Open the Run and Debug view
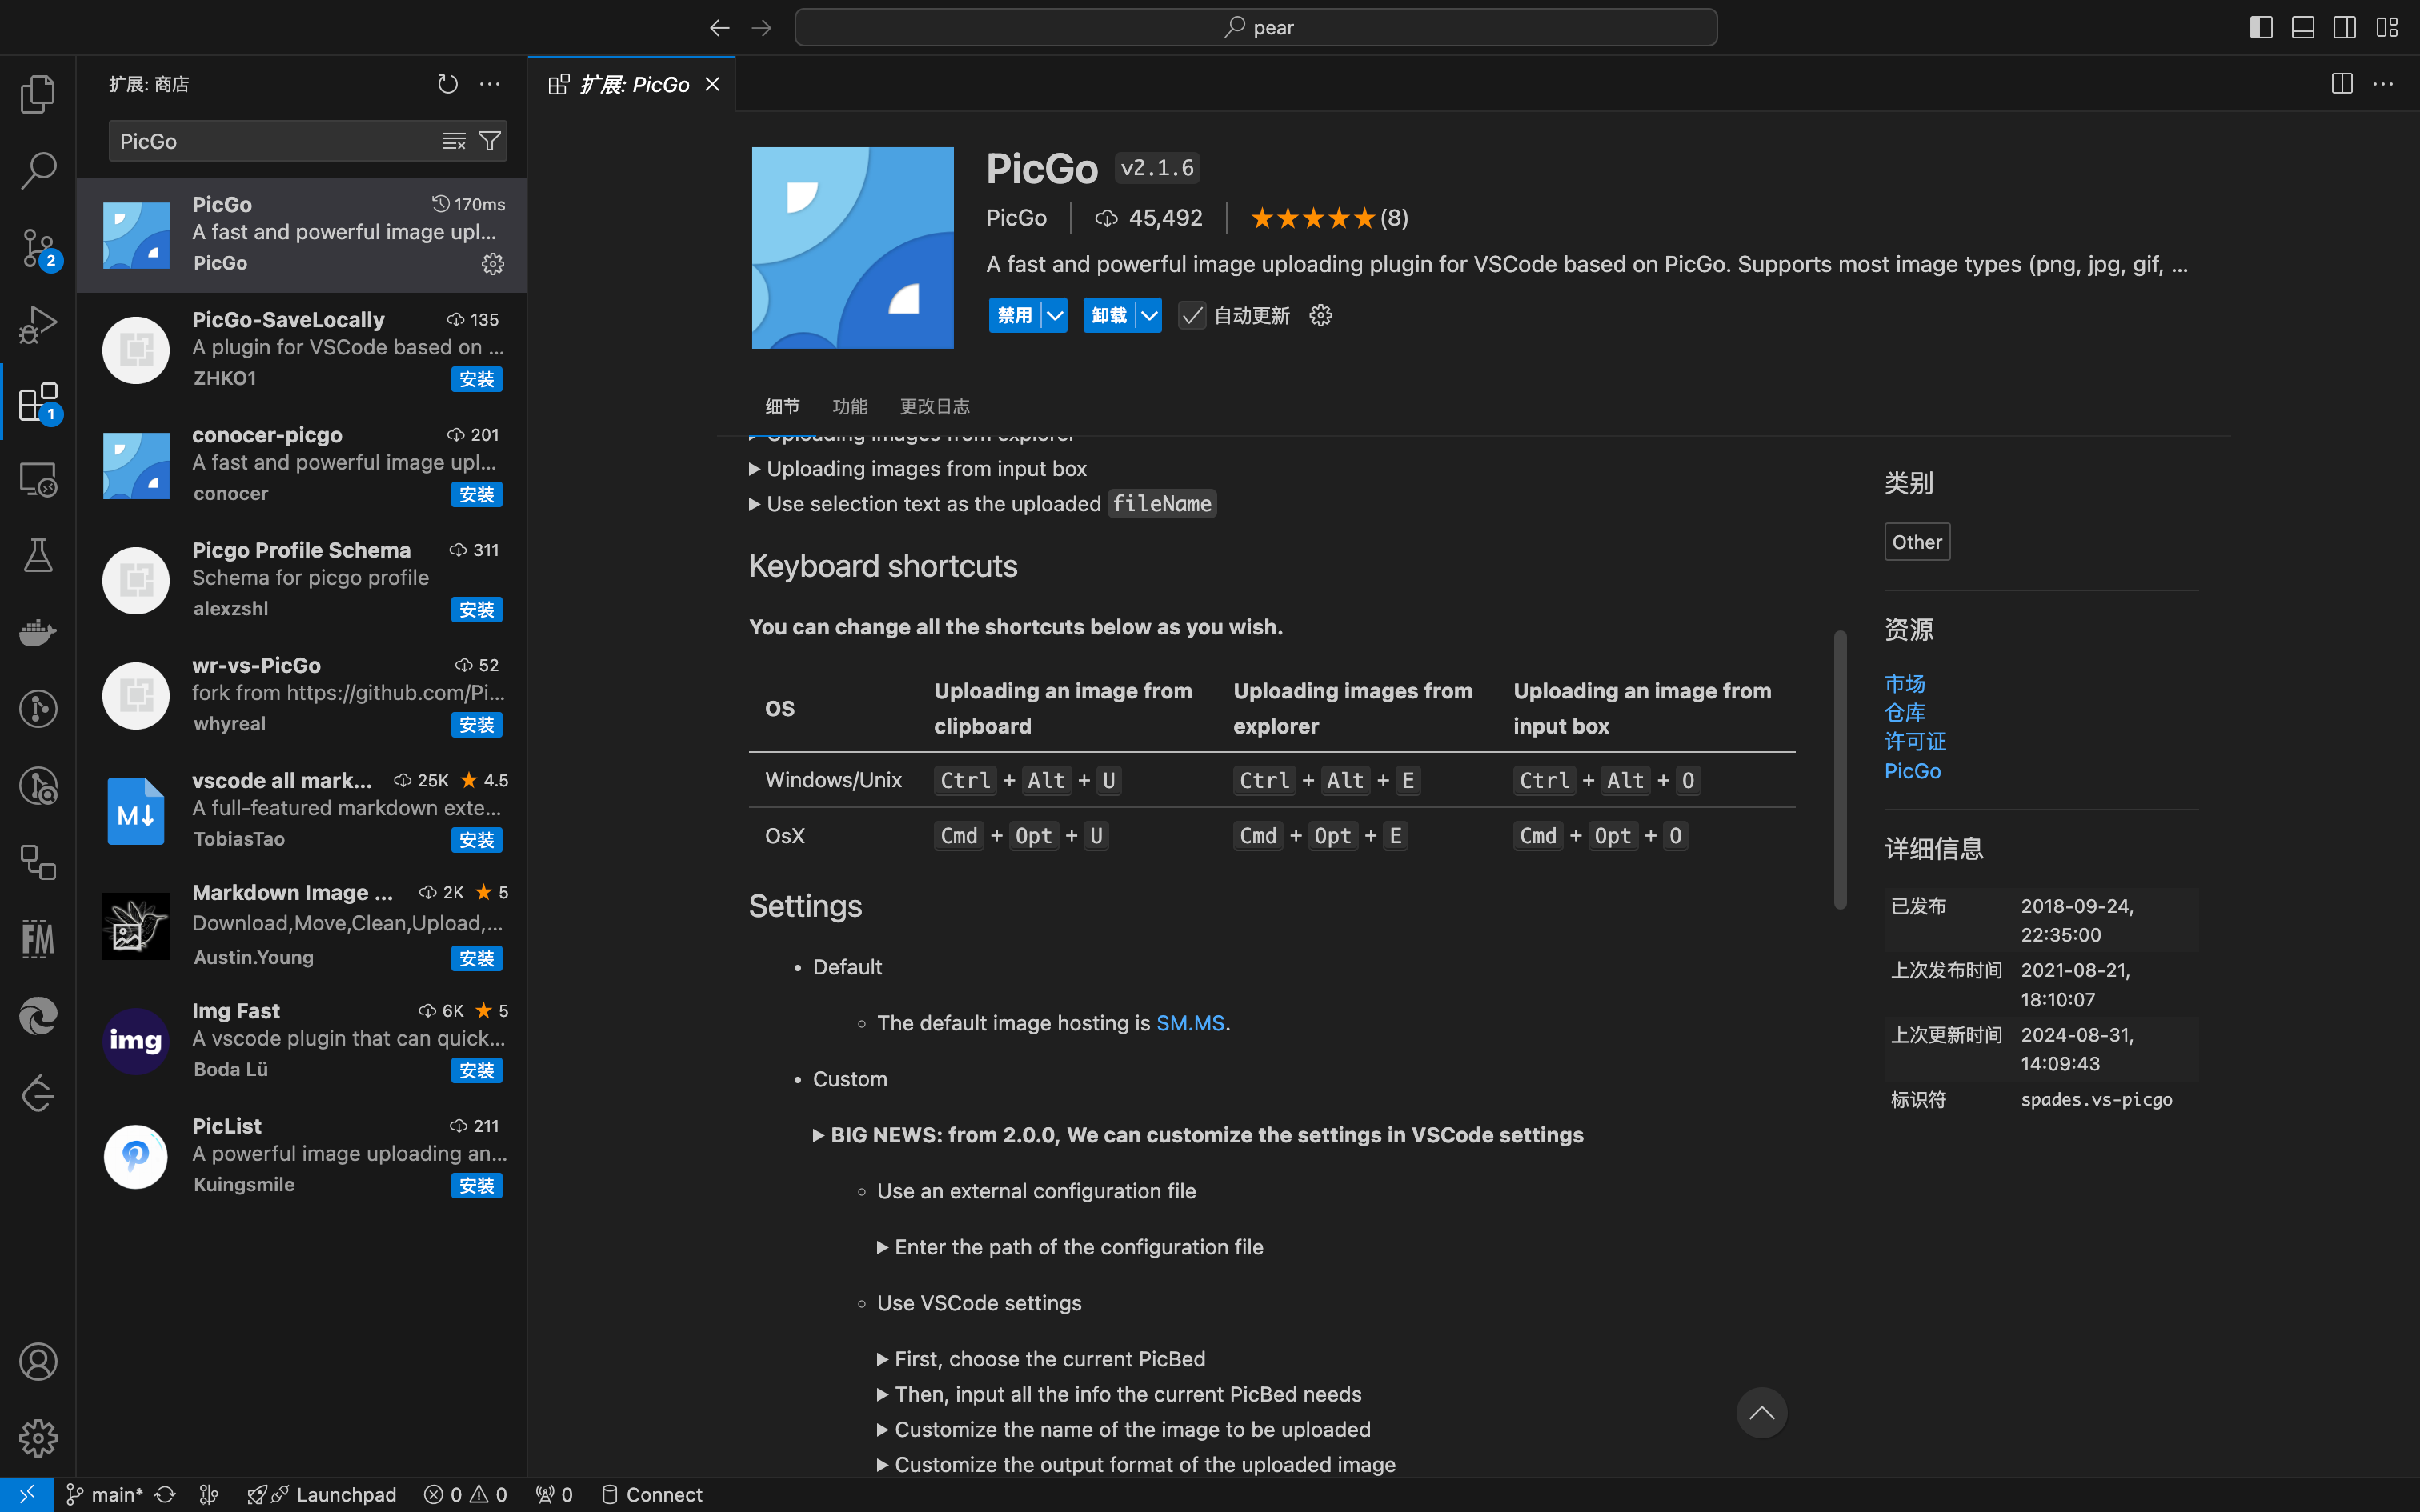The image size is (2420, 1512). point(38,325)
